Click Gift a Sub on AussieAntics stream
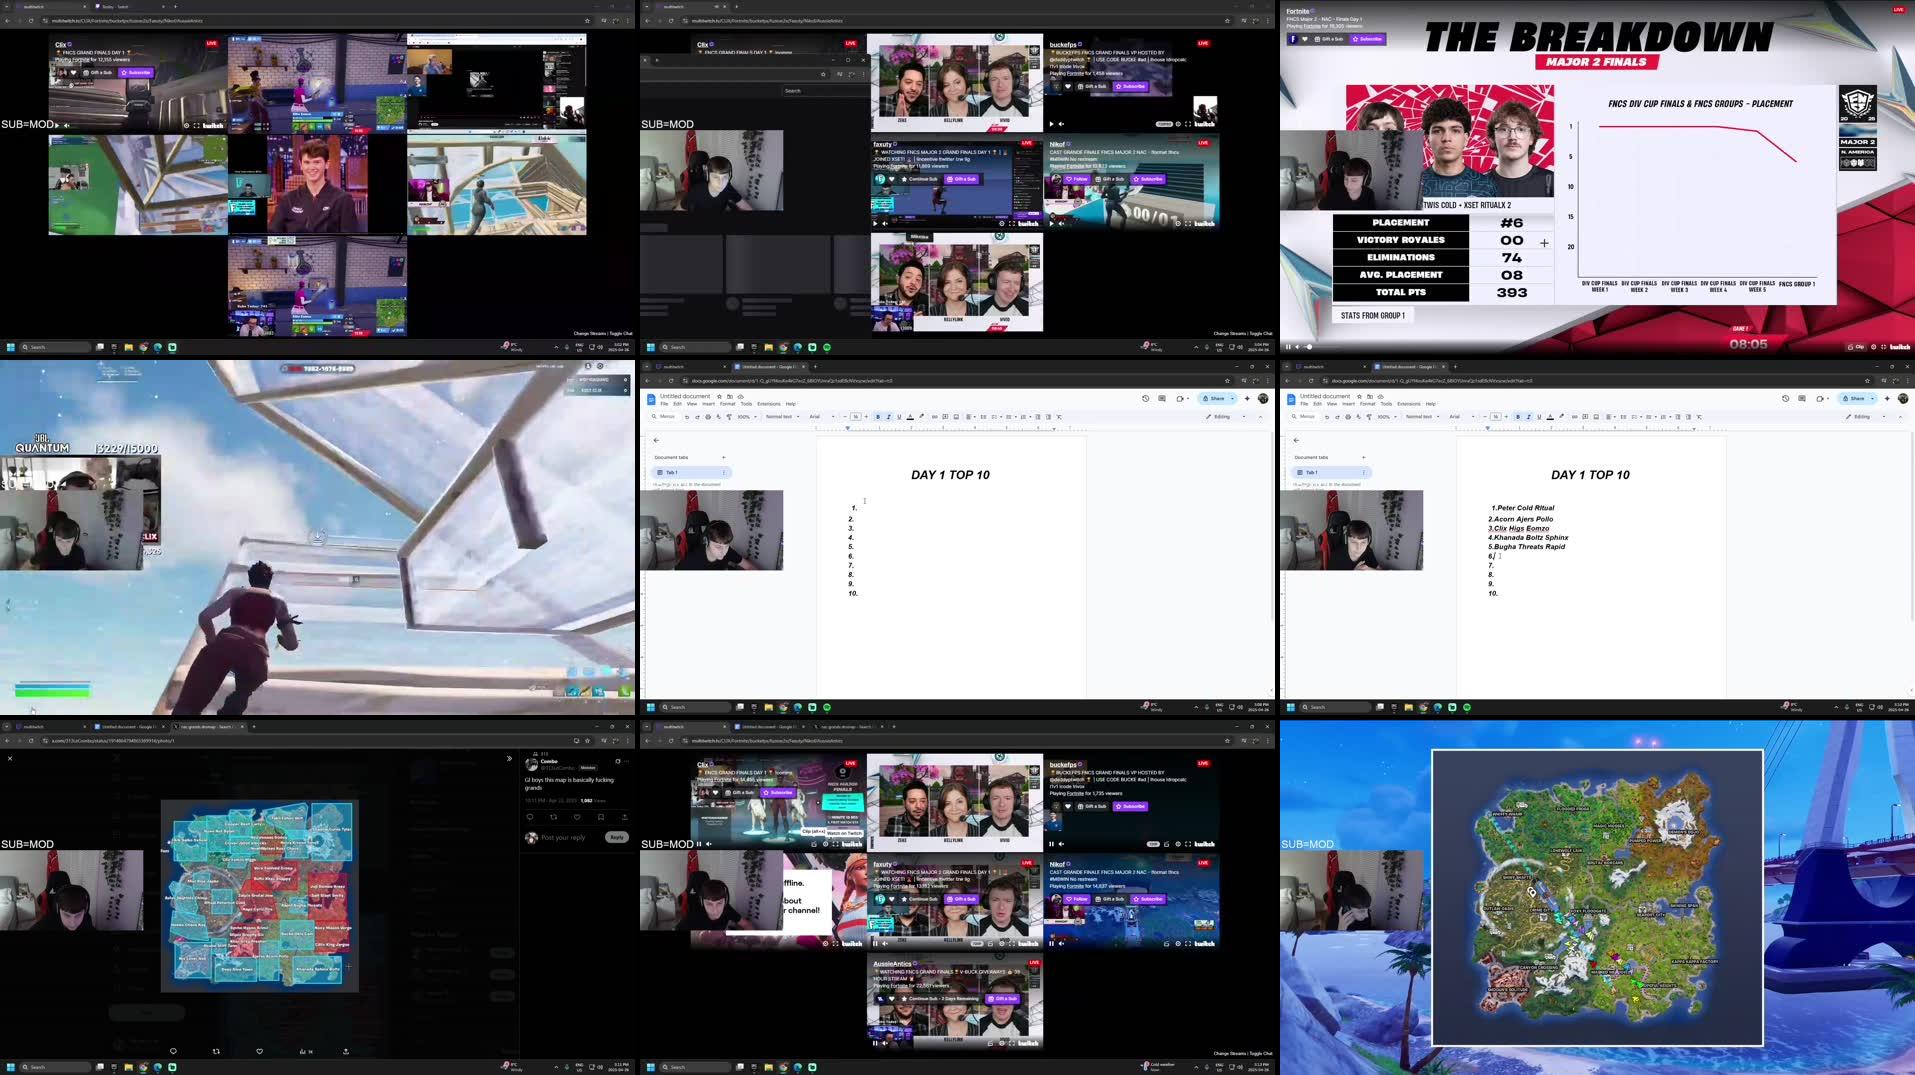The width and height of the screenshot is (1915, 1075). (1003, 998)
